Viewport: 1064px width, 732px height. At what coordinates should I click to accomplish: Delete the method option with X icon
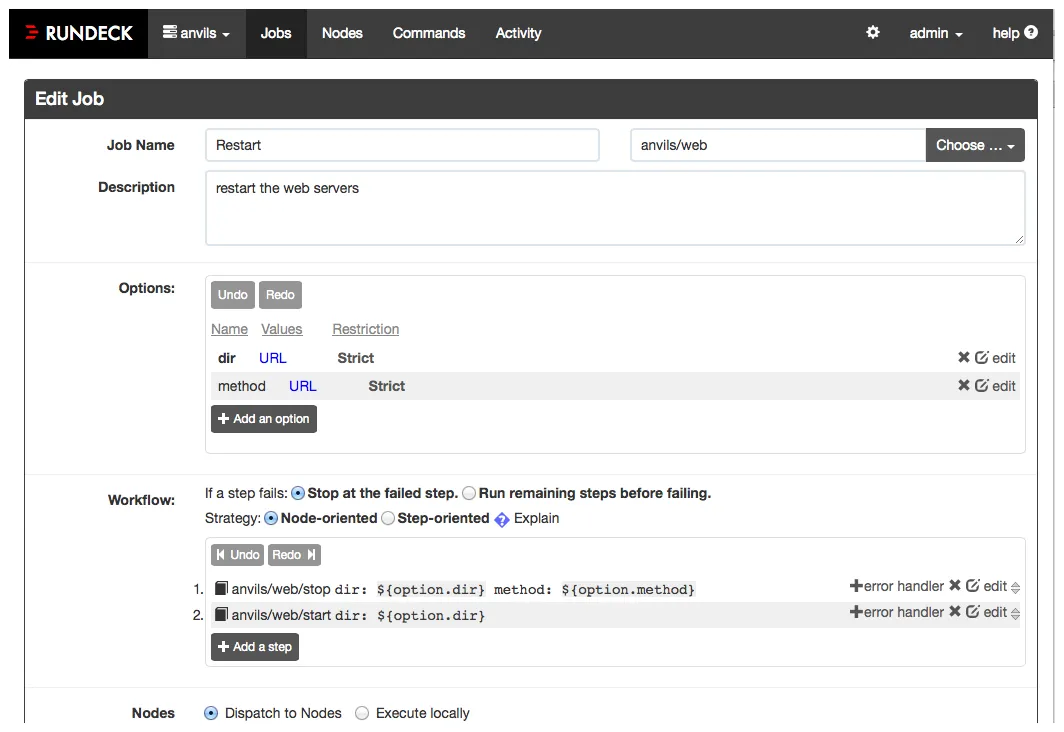963,385
